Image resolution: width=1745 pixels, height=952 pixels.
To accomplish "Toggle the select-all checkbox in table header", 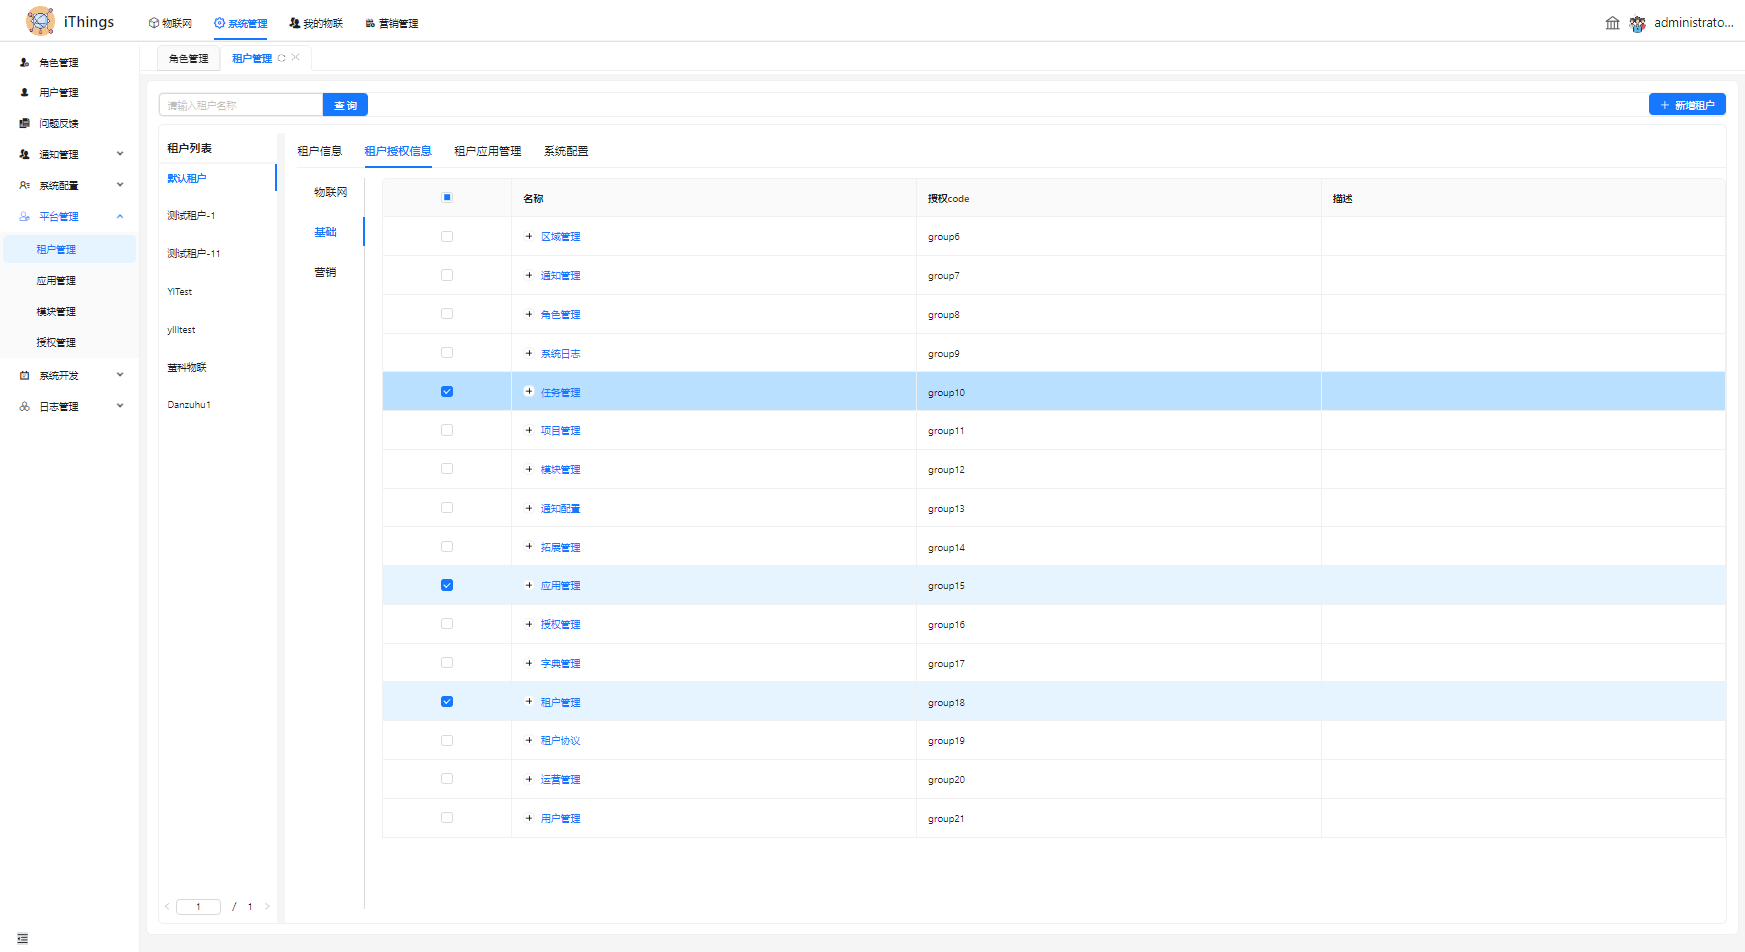I will (x=447, y=198).
